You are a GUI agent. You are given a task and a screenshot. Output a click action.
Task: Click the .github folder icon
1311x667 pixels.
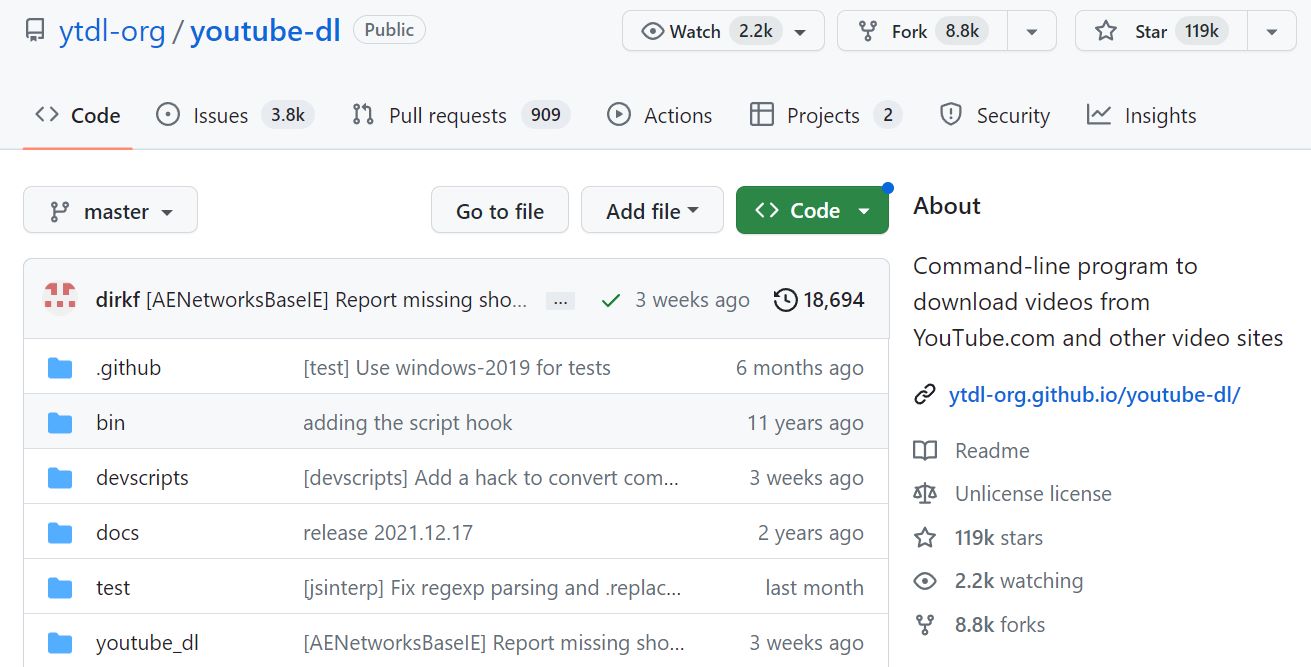point(60,368)
